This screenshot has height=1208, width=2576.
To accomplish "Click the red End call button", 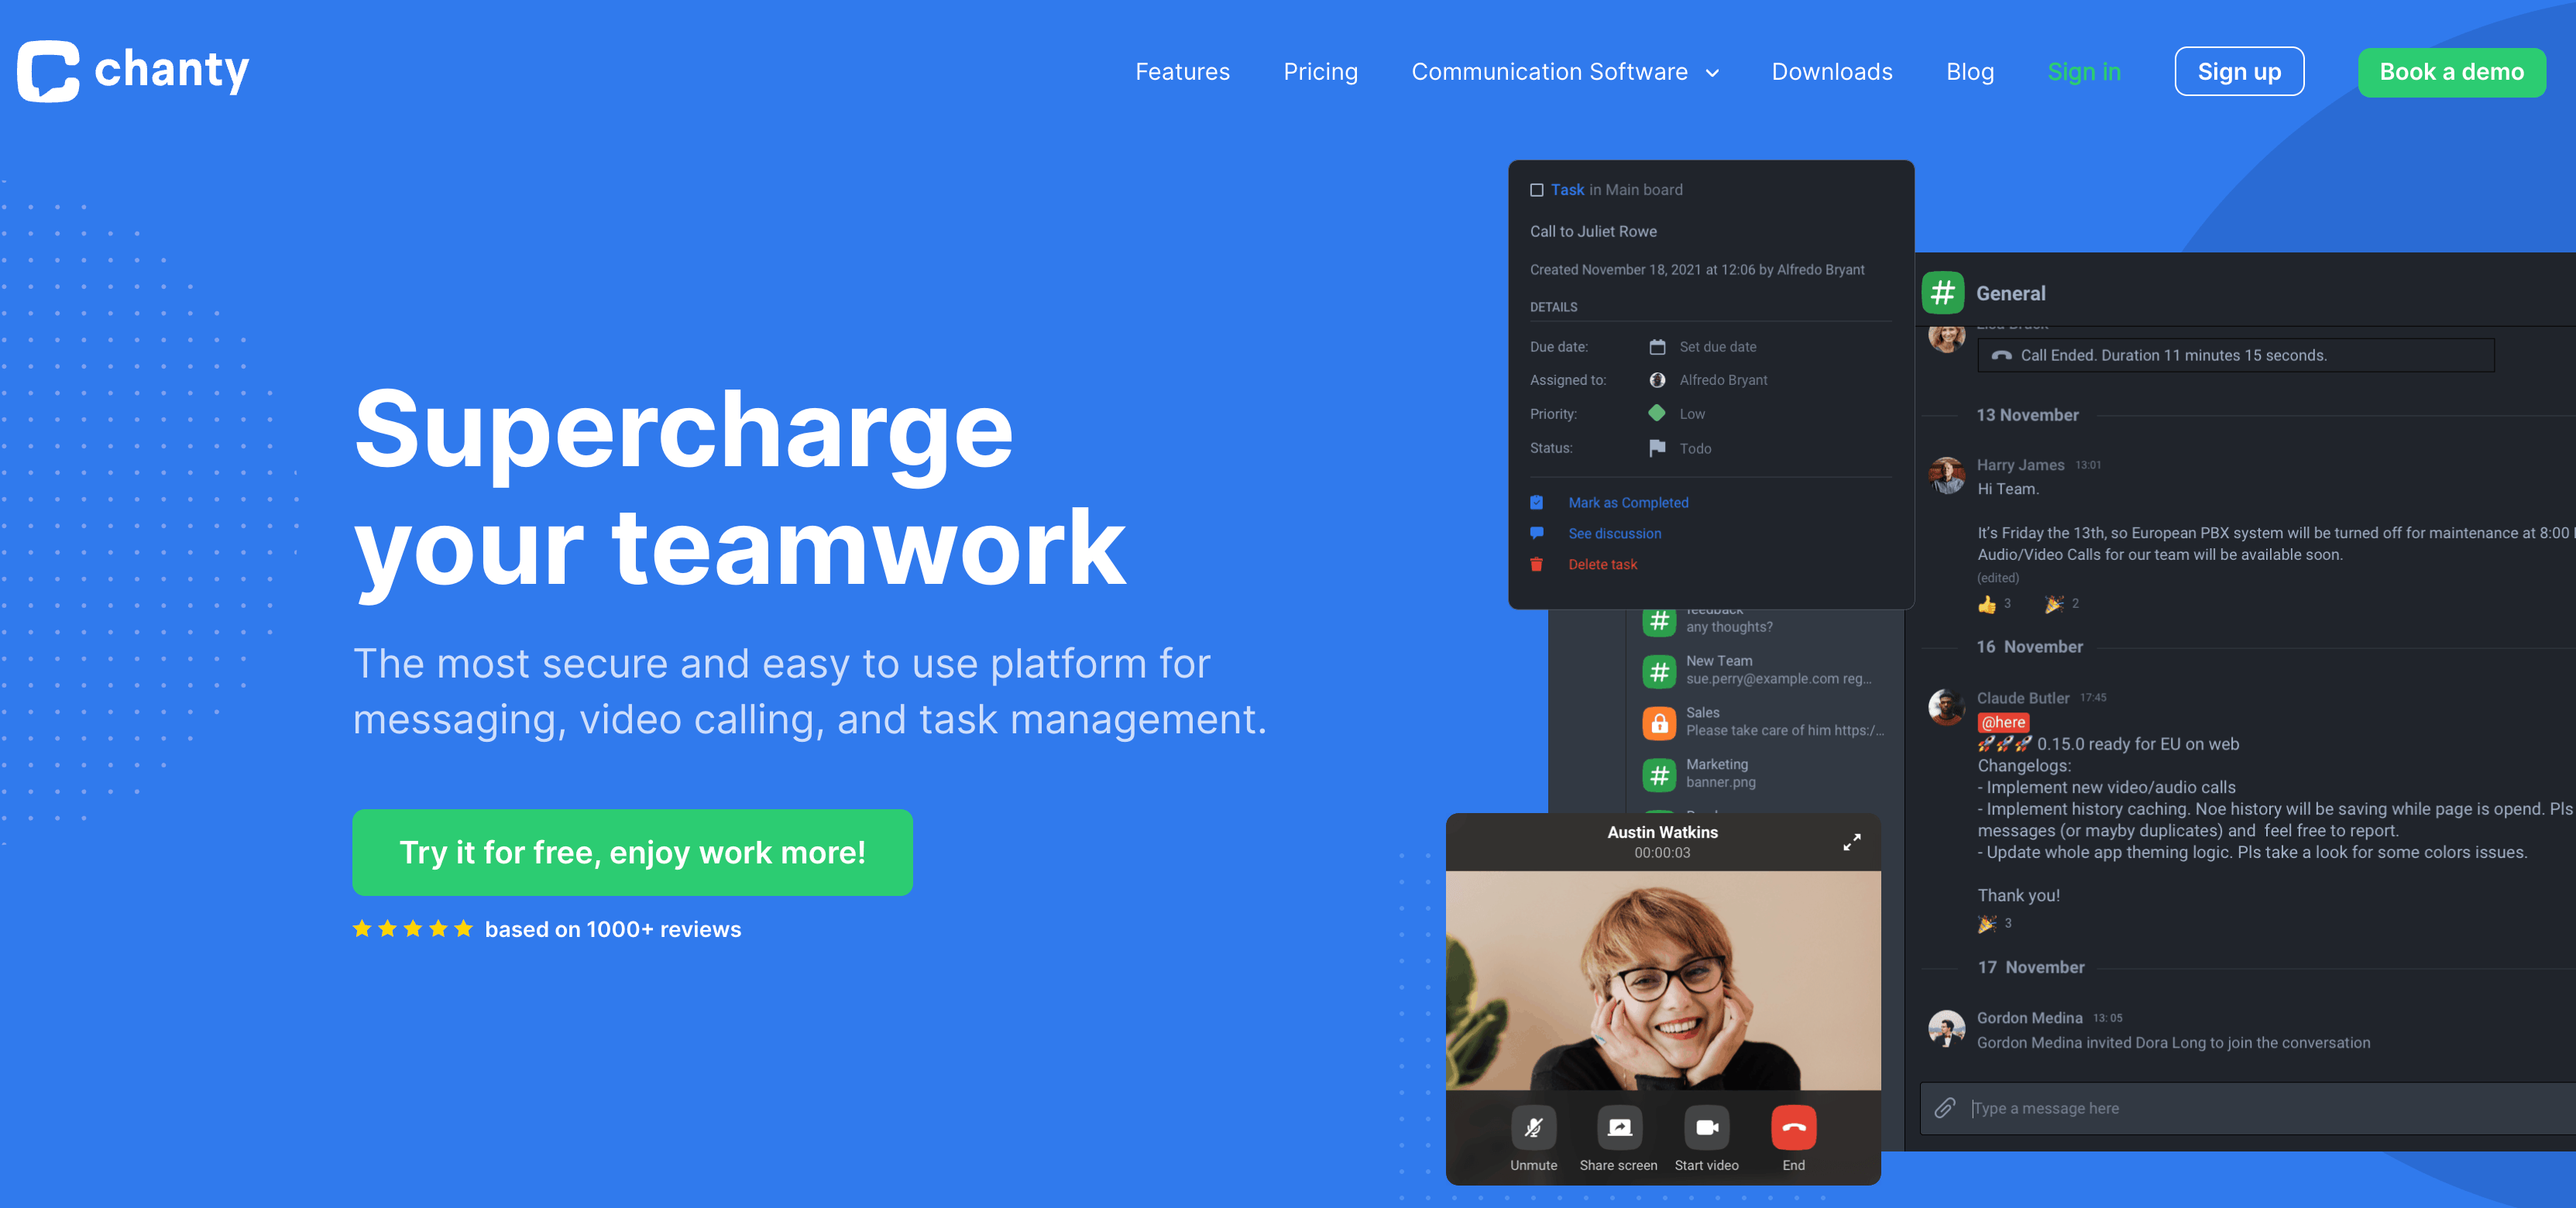I will click(x=1793, y=1128).
